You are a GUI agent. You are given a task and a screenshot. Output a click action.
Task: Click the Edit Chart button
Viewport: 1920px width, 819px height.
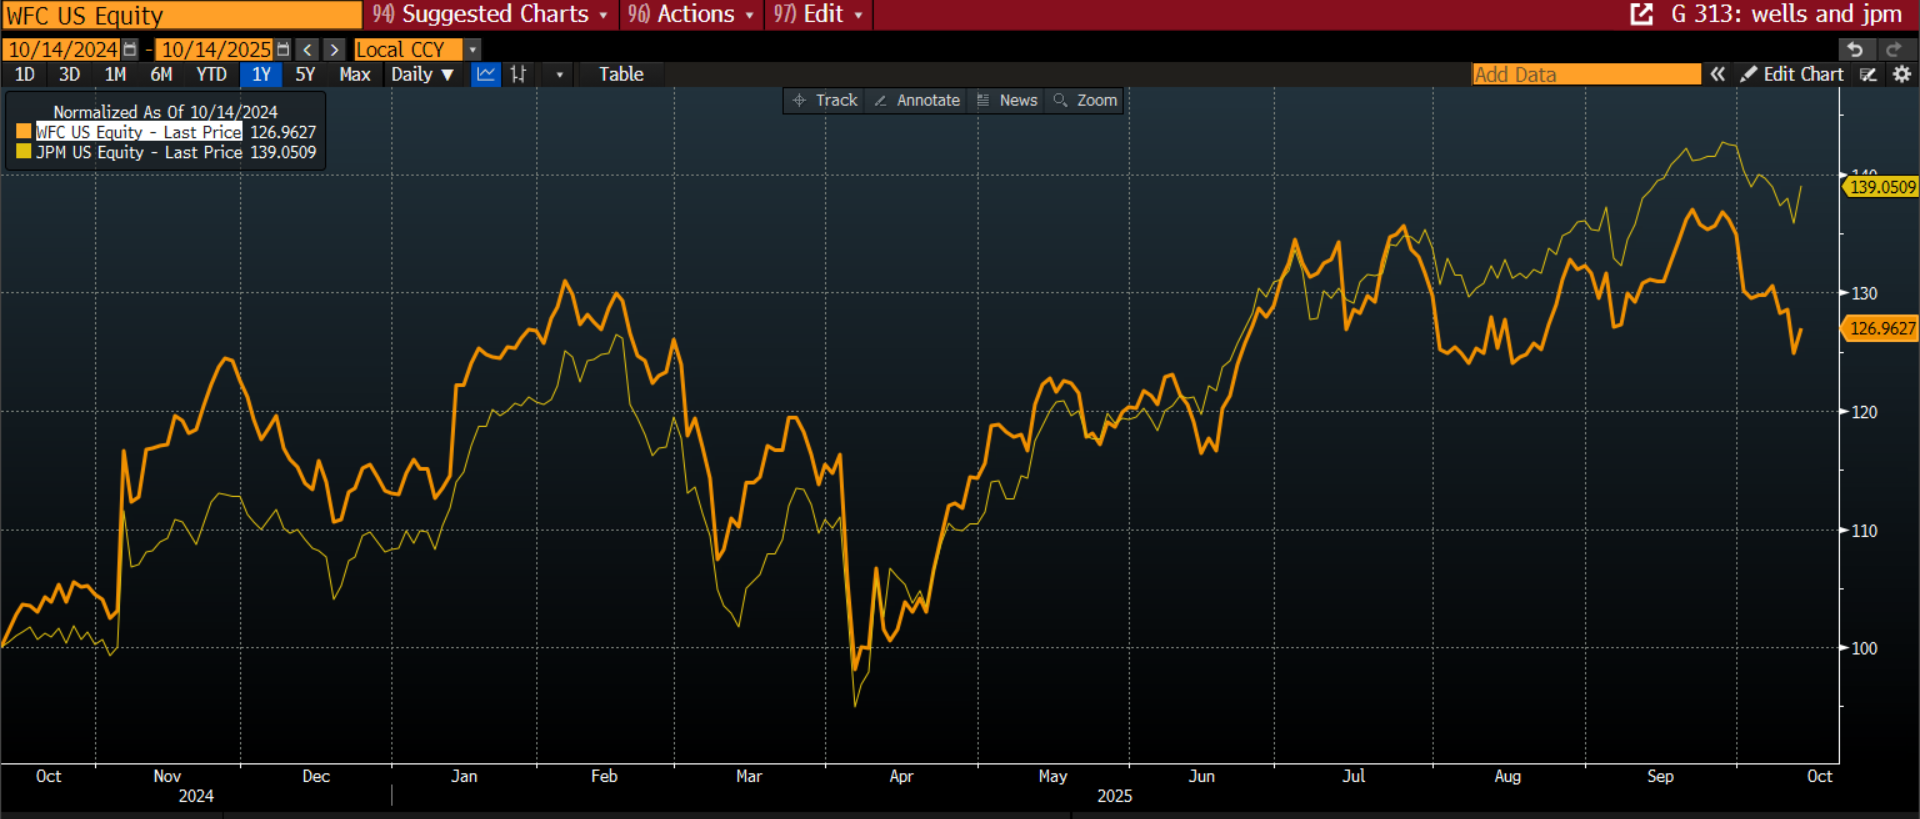[1791, 74]
